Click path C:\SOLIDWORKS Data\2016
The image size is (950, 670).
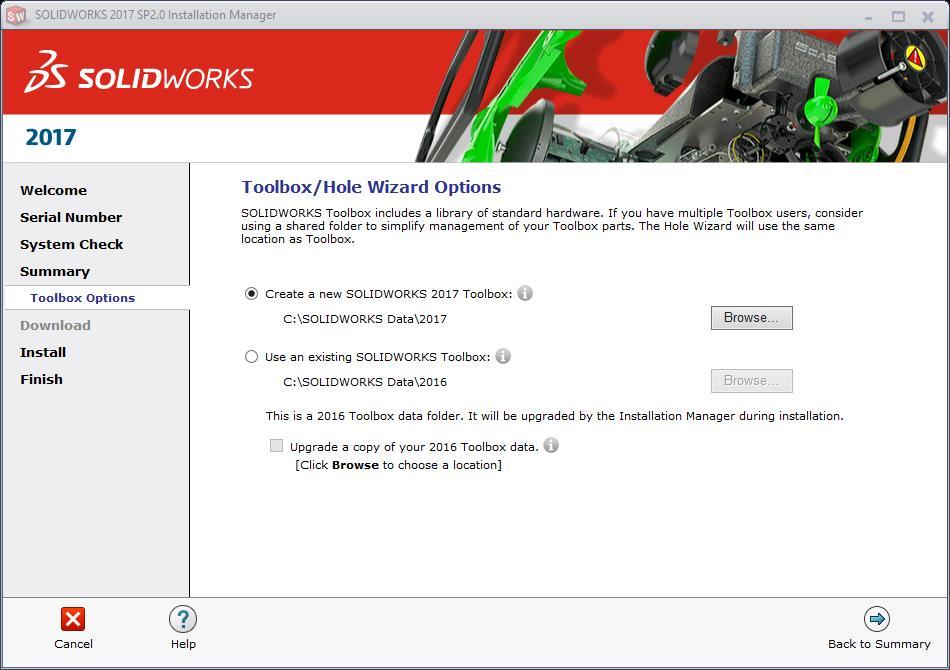365,382
